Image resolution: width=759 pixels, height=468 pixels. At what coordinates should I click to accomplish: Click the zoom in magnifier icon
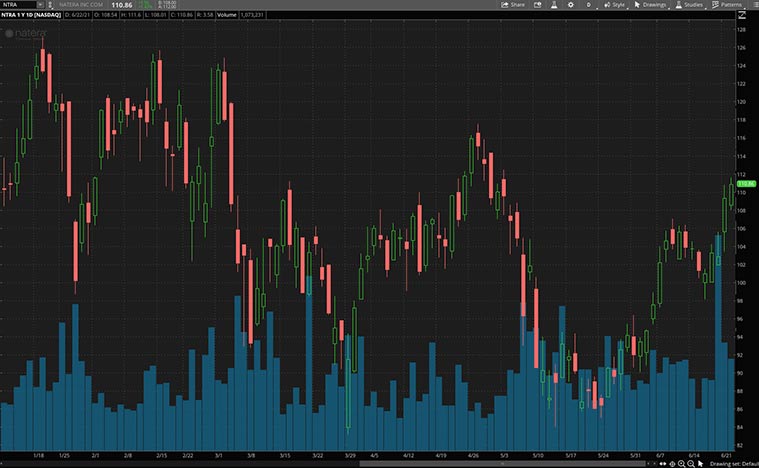click(x=681, y=462)
